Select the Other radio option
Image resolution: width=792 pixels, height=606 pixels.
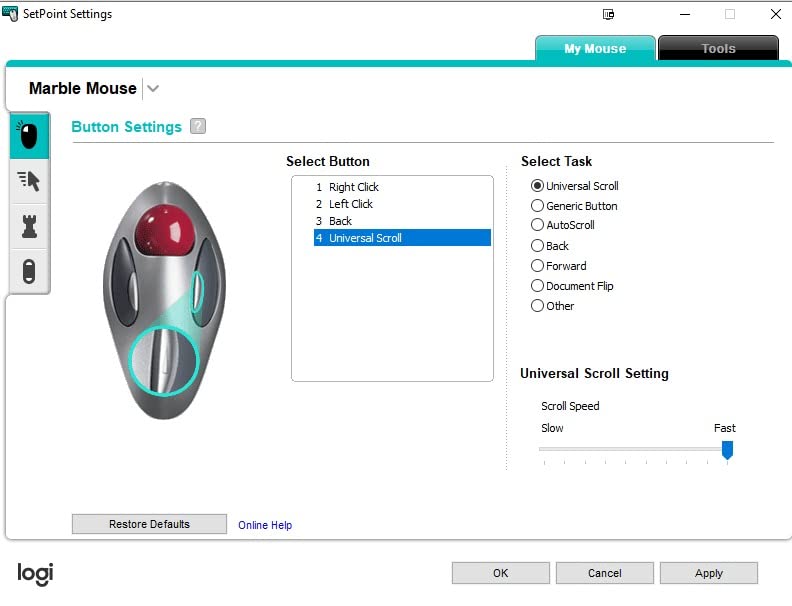[x=537, y=306]
